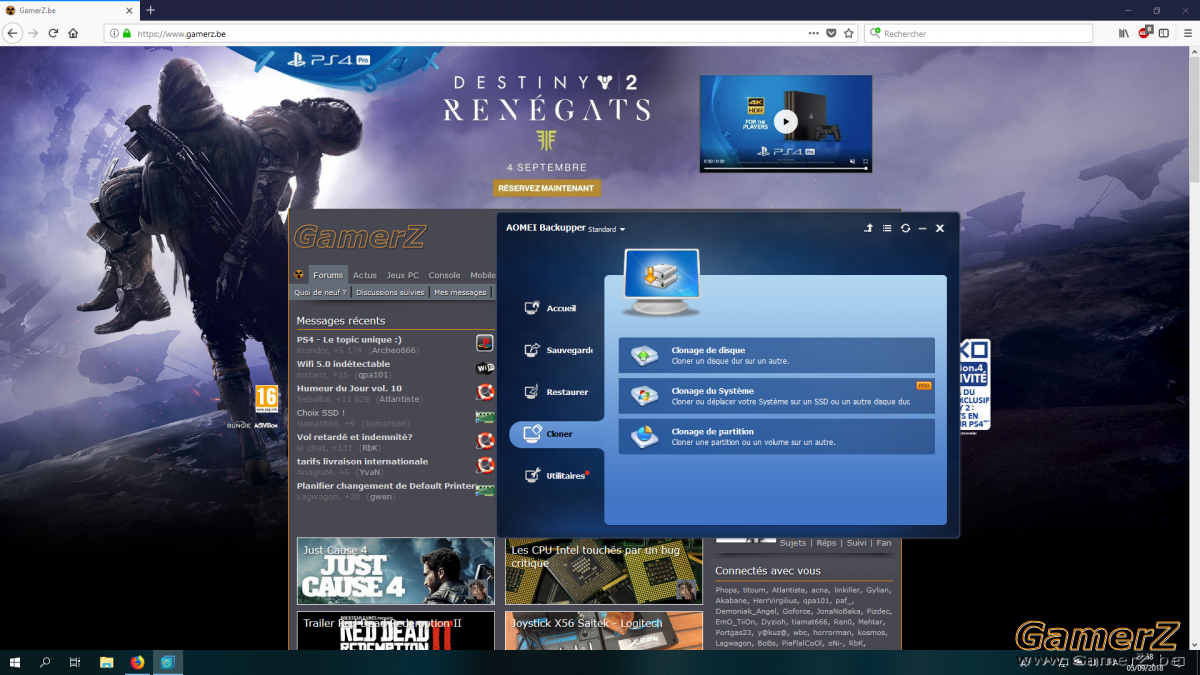Open page actions three-dots menu

(x=813, y=33)
